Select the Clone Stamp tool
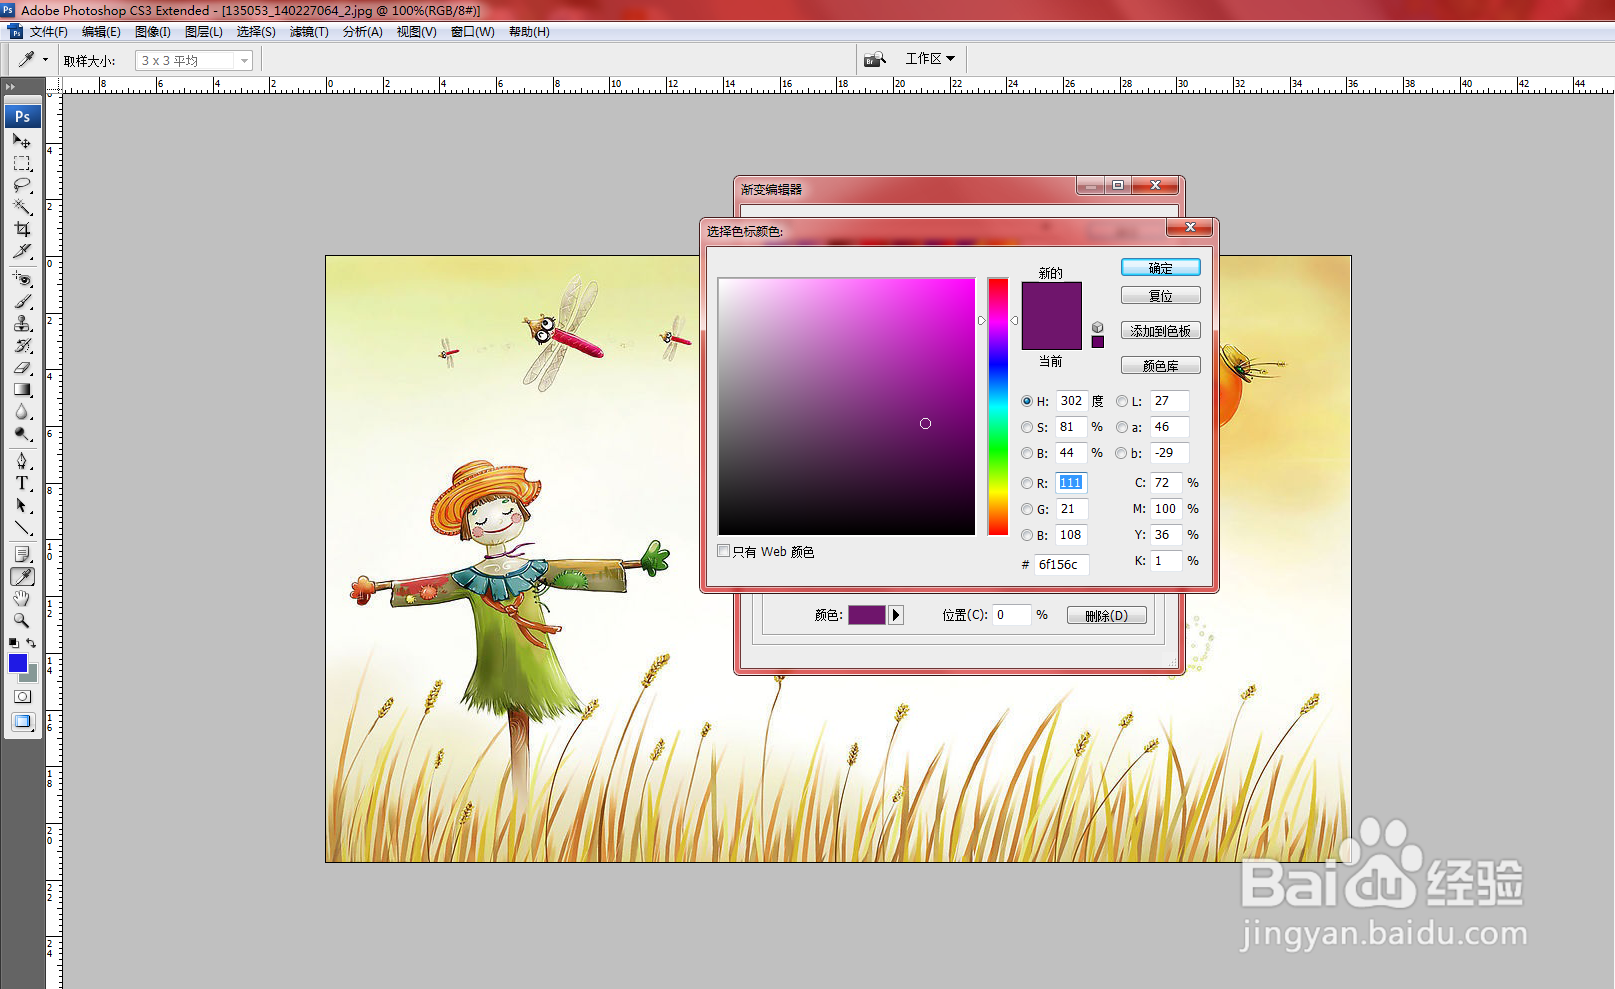 (x=22, y=323)
